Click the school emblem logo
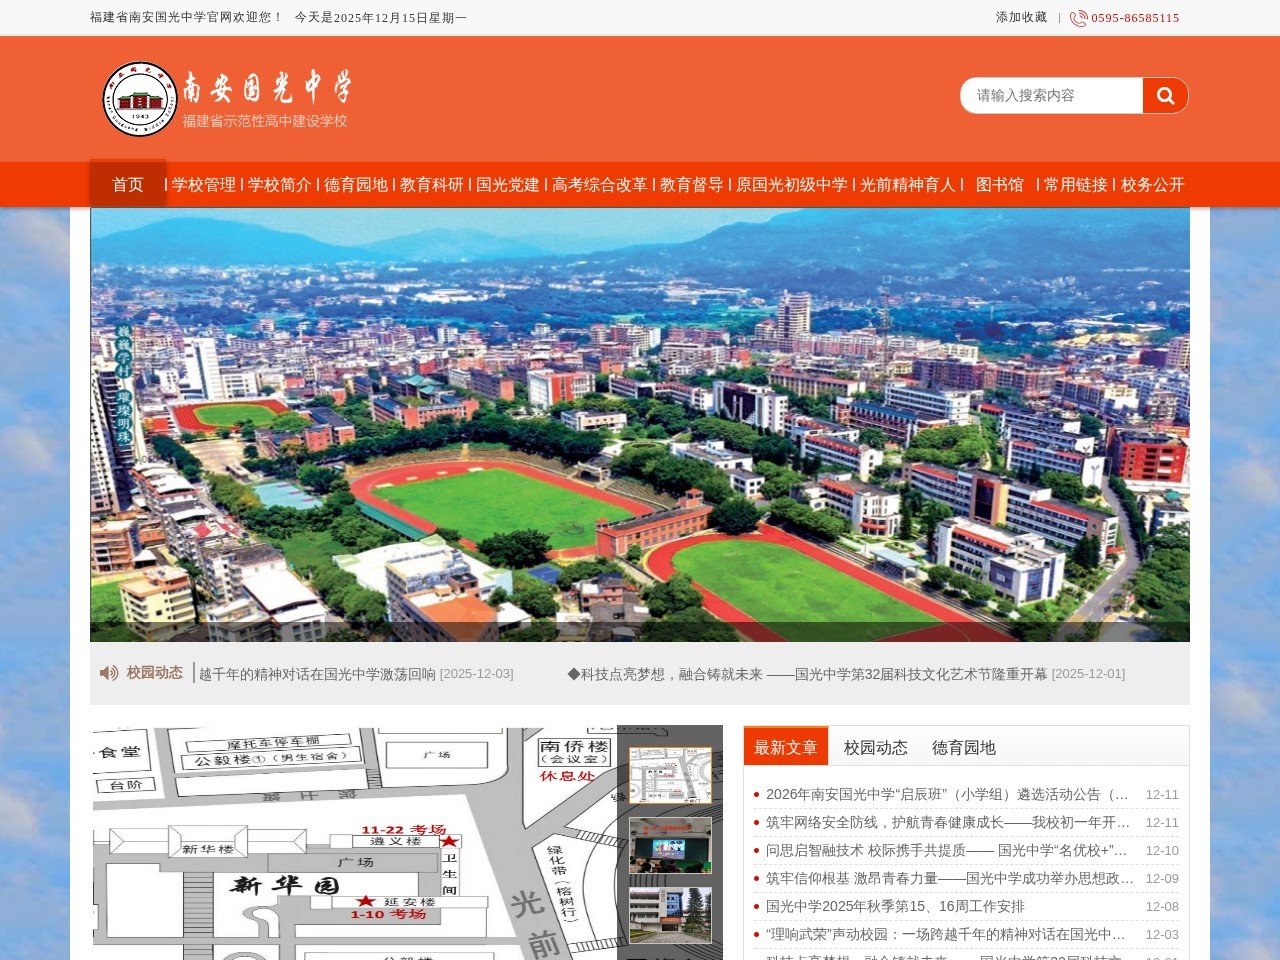The height and width of the screenshot is (960, 1280). [x=140, y=99]
